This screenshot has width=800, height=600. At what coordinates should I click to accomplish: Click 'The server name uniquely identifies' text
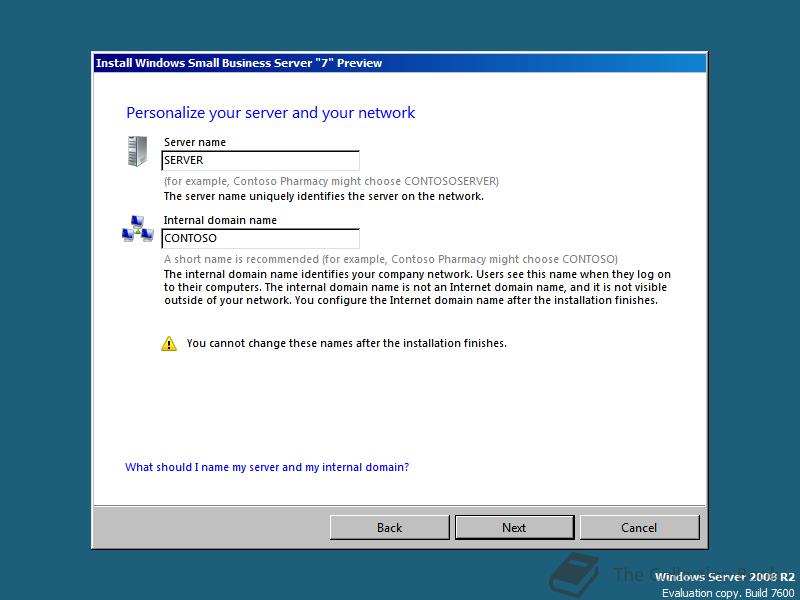pos(323,196)
